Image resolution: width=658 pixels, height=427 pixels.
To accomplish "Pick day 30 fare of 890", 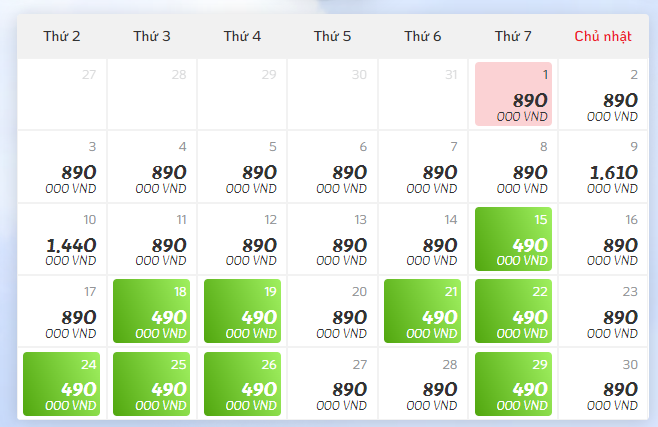I will (x=603, y=383).
